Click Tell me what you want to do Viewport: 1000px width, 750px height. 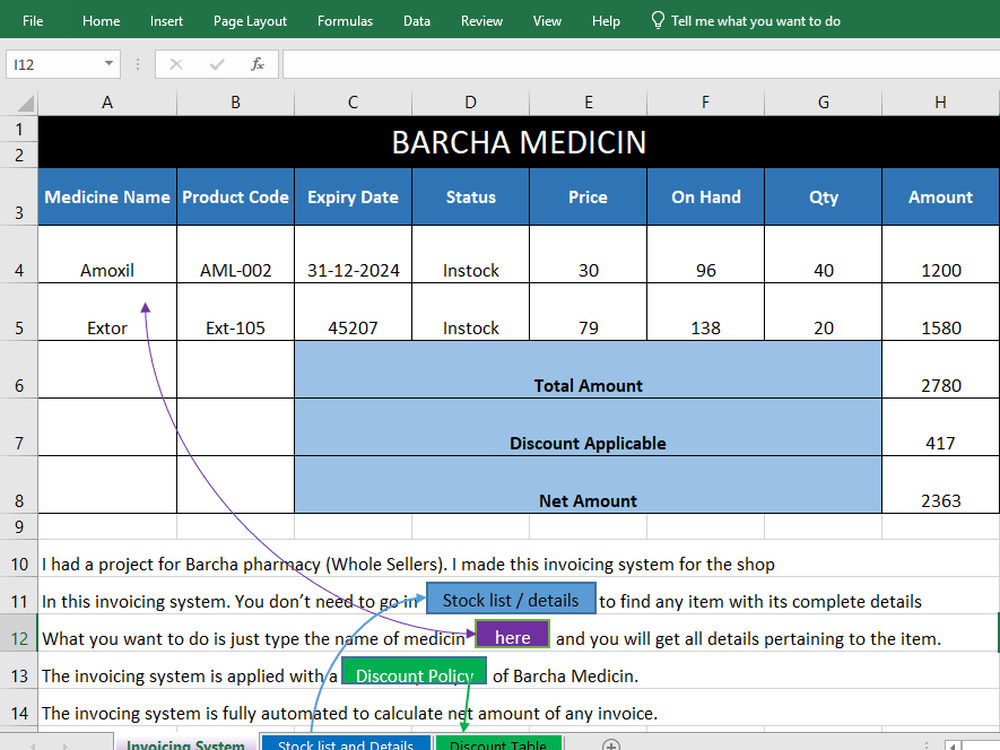(x=756, y=21)
